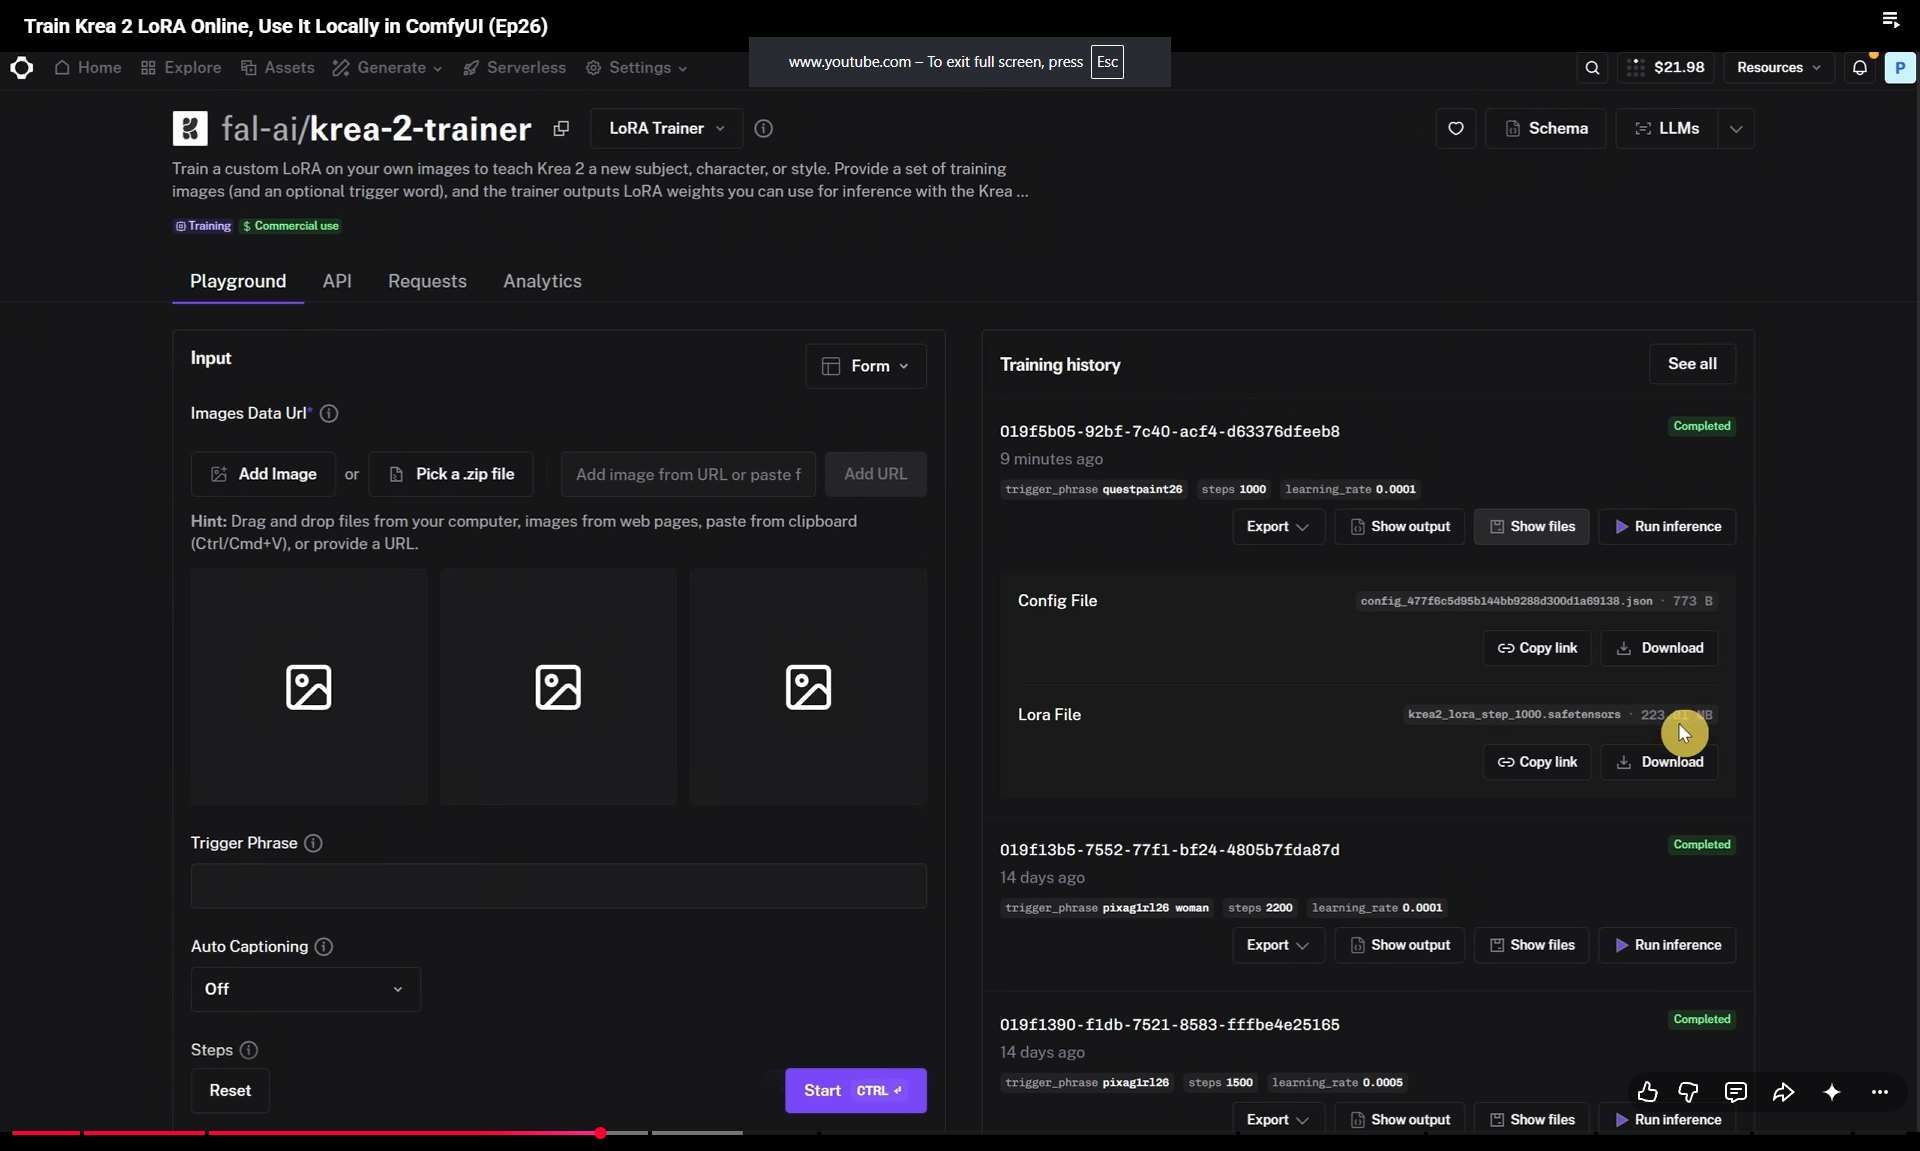Switch to the API tab

click(x=337, y=281)
